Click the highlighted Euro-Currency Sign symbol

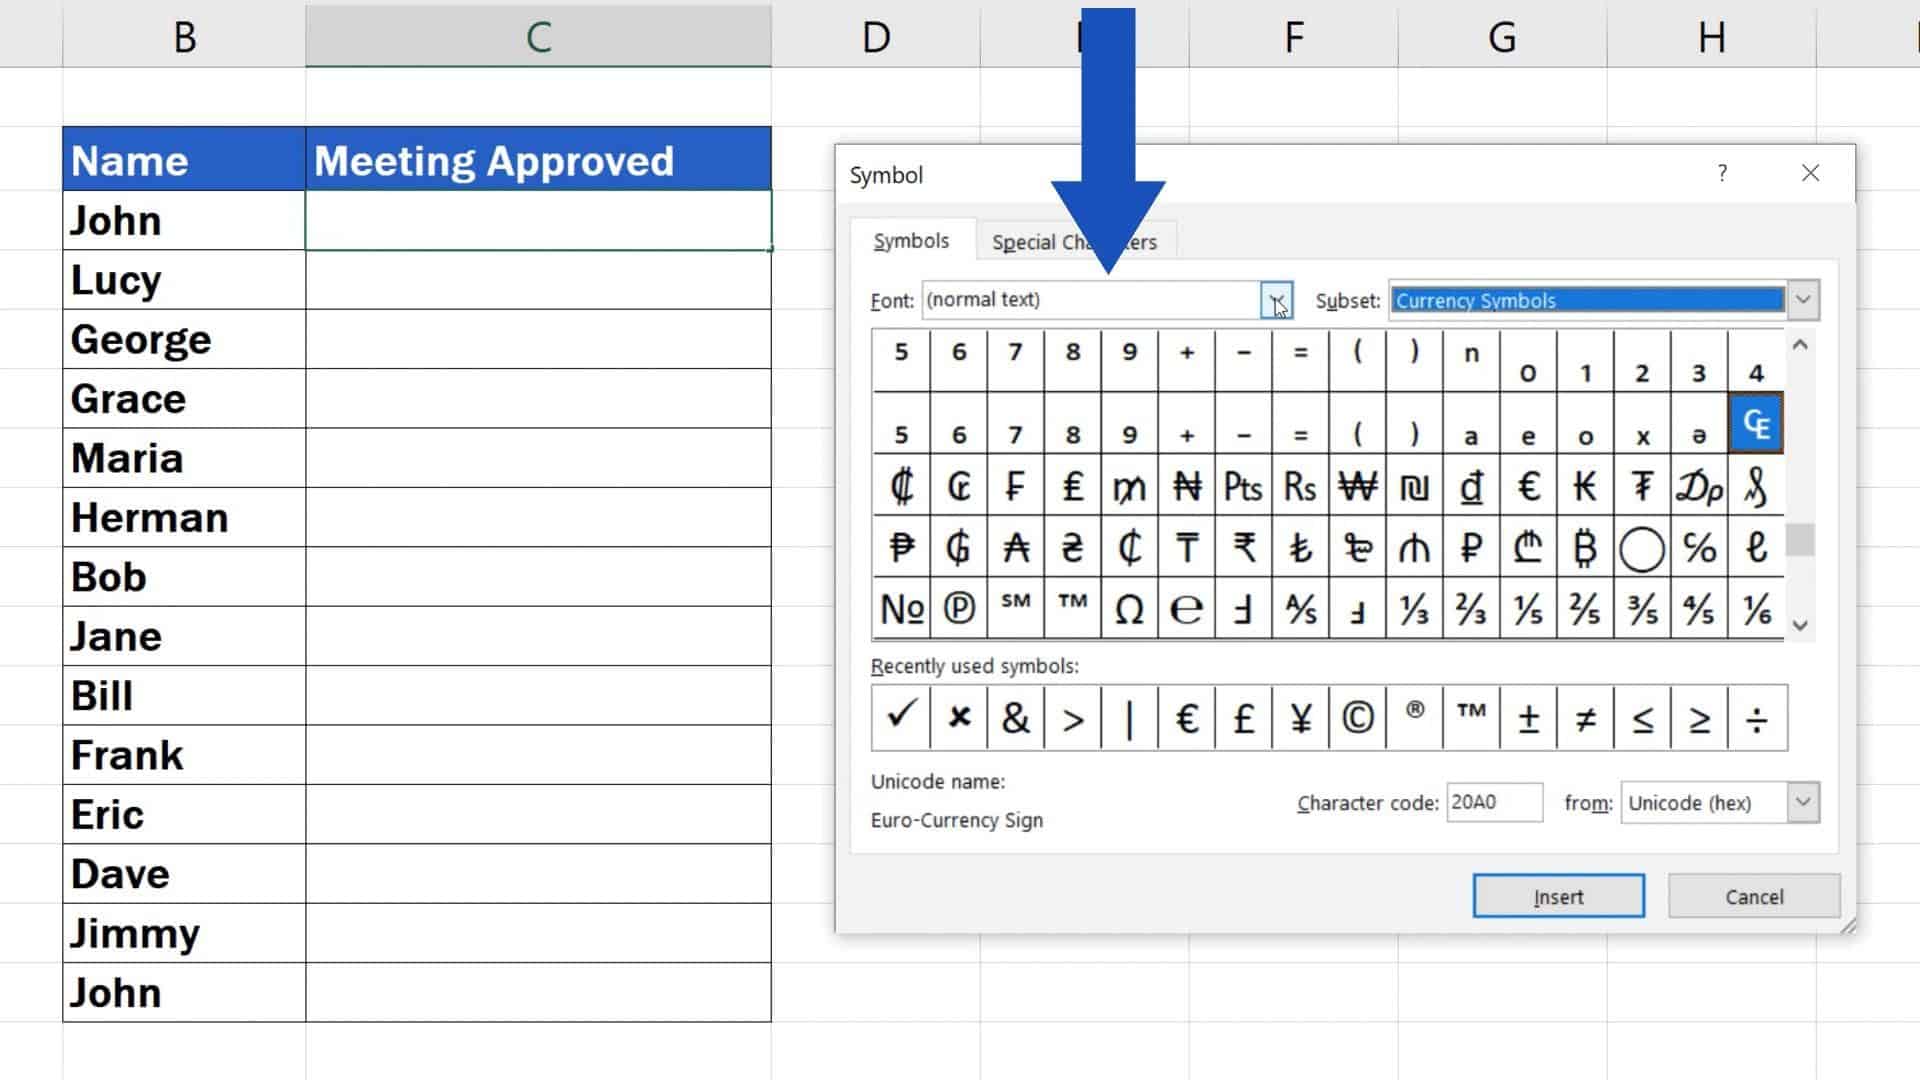click(1756, 422)
